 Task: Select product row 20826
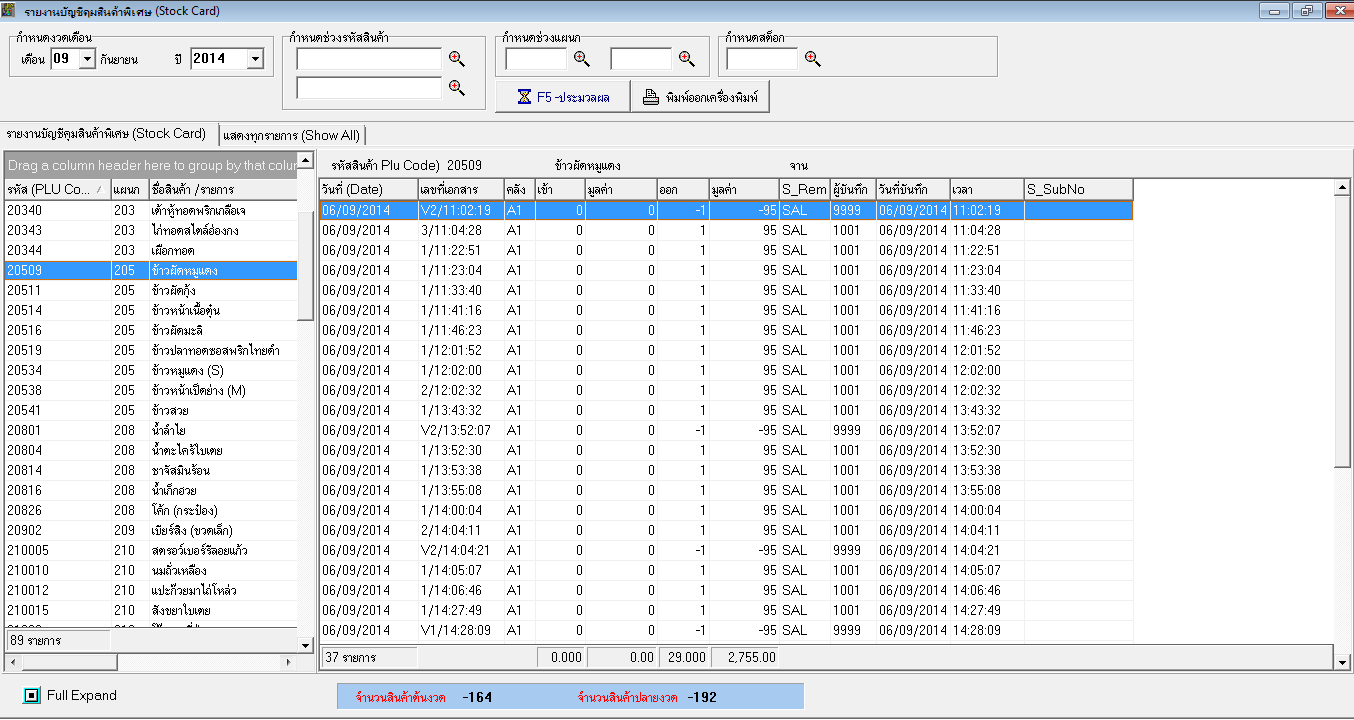[151, 510]
